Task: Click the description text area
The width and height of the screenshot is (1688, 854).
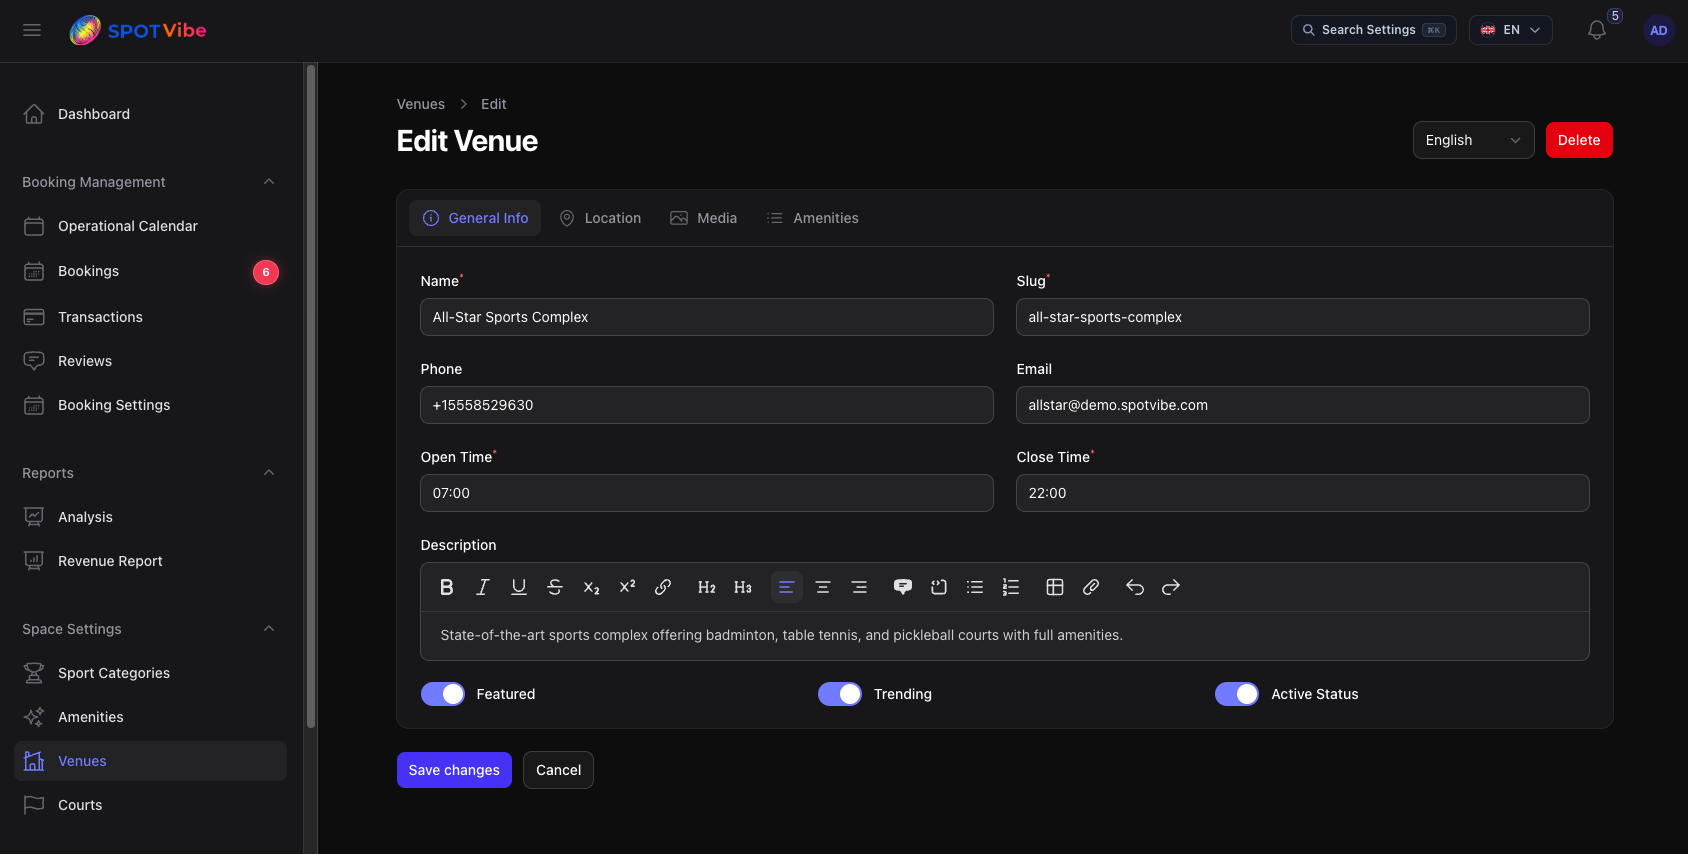Action: [x=1005, y=636]
